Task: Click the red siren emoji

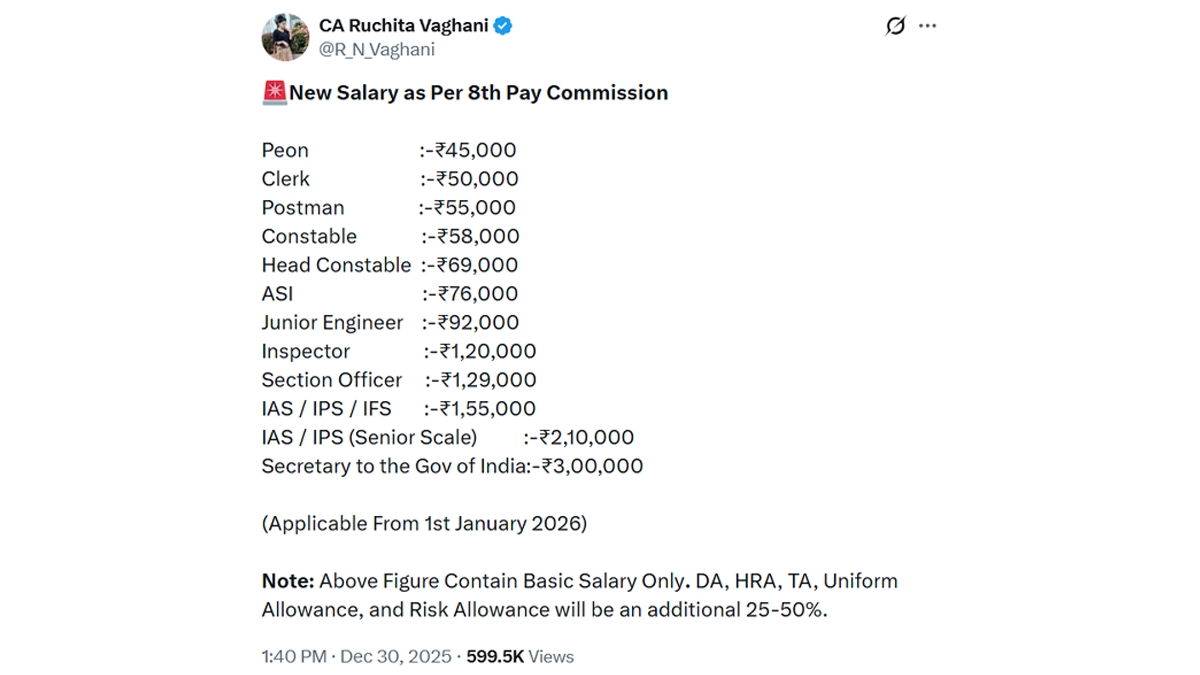Action: [x=274, y=93]
